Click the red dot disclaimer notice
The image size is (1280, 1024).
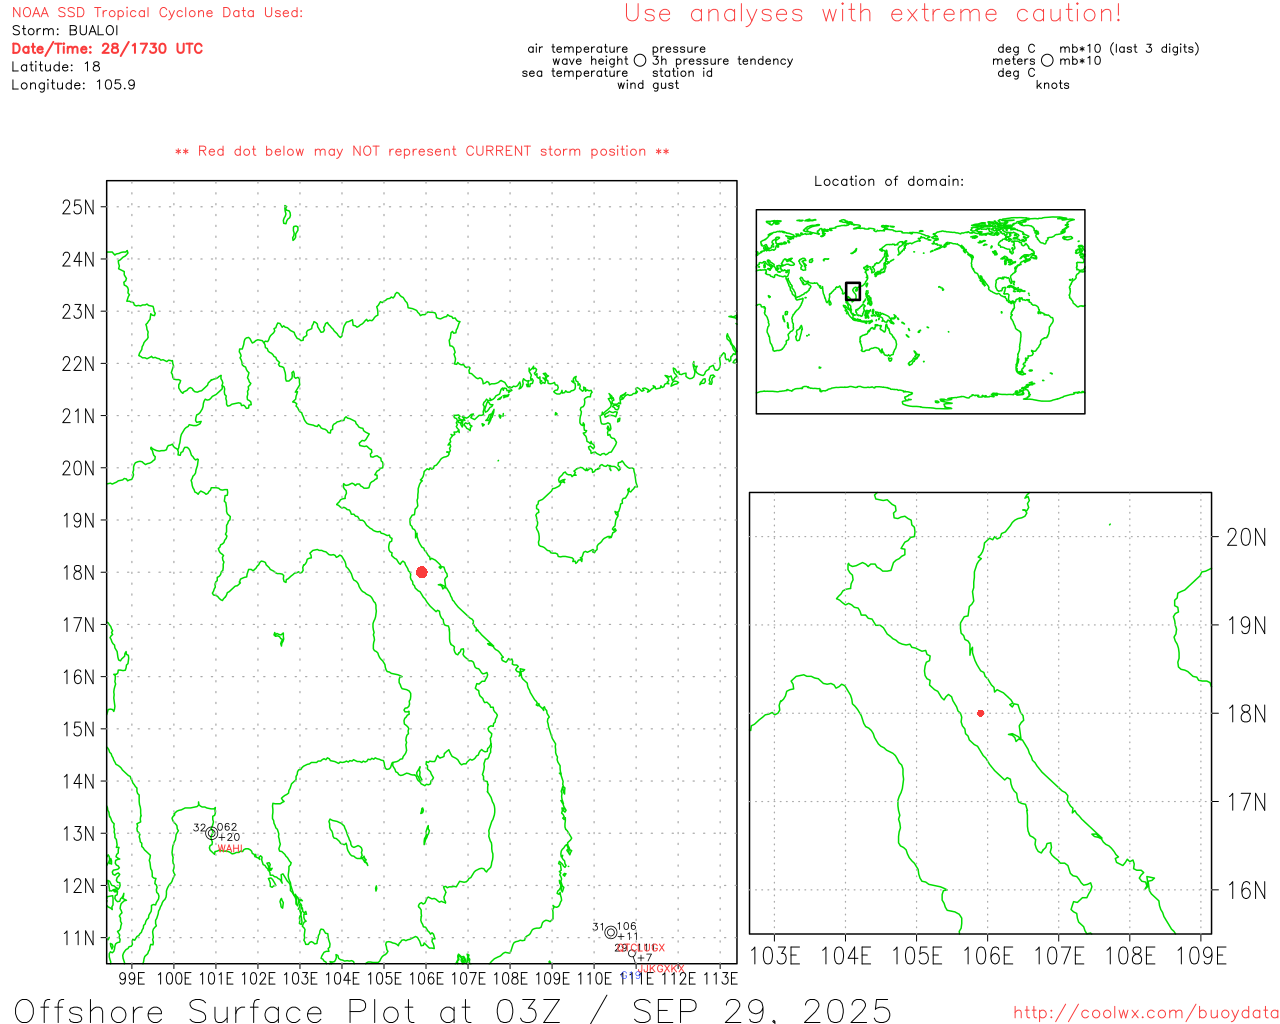(x=421, y=152)
